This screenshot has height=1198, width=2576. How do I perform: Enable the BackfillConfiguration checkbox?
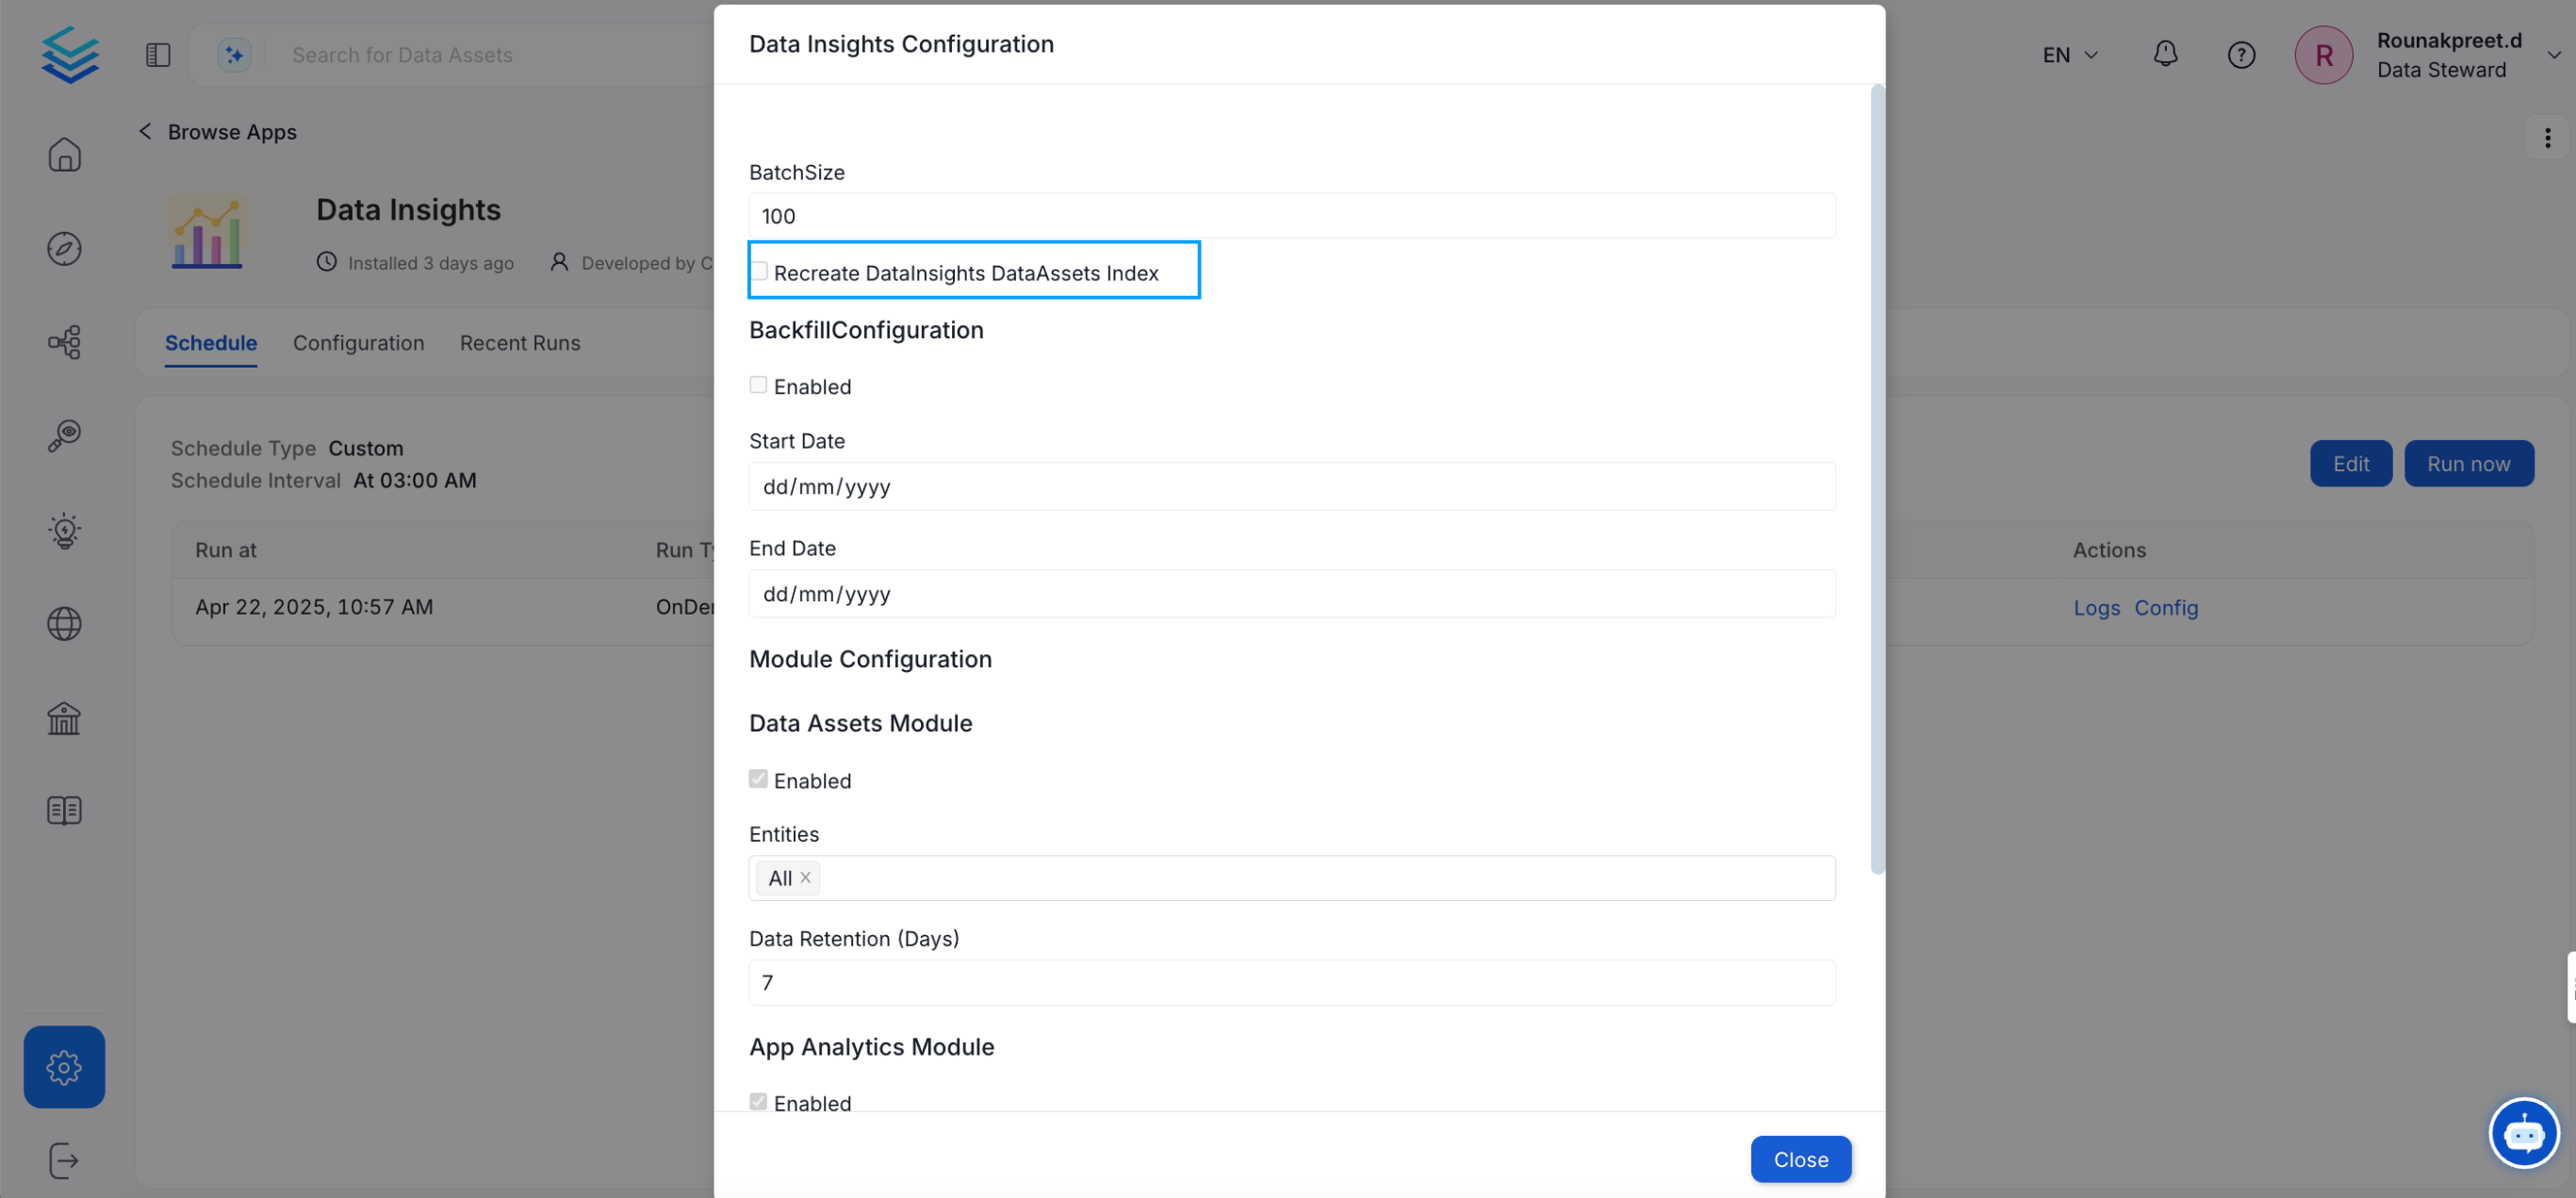[758, 385]
